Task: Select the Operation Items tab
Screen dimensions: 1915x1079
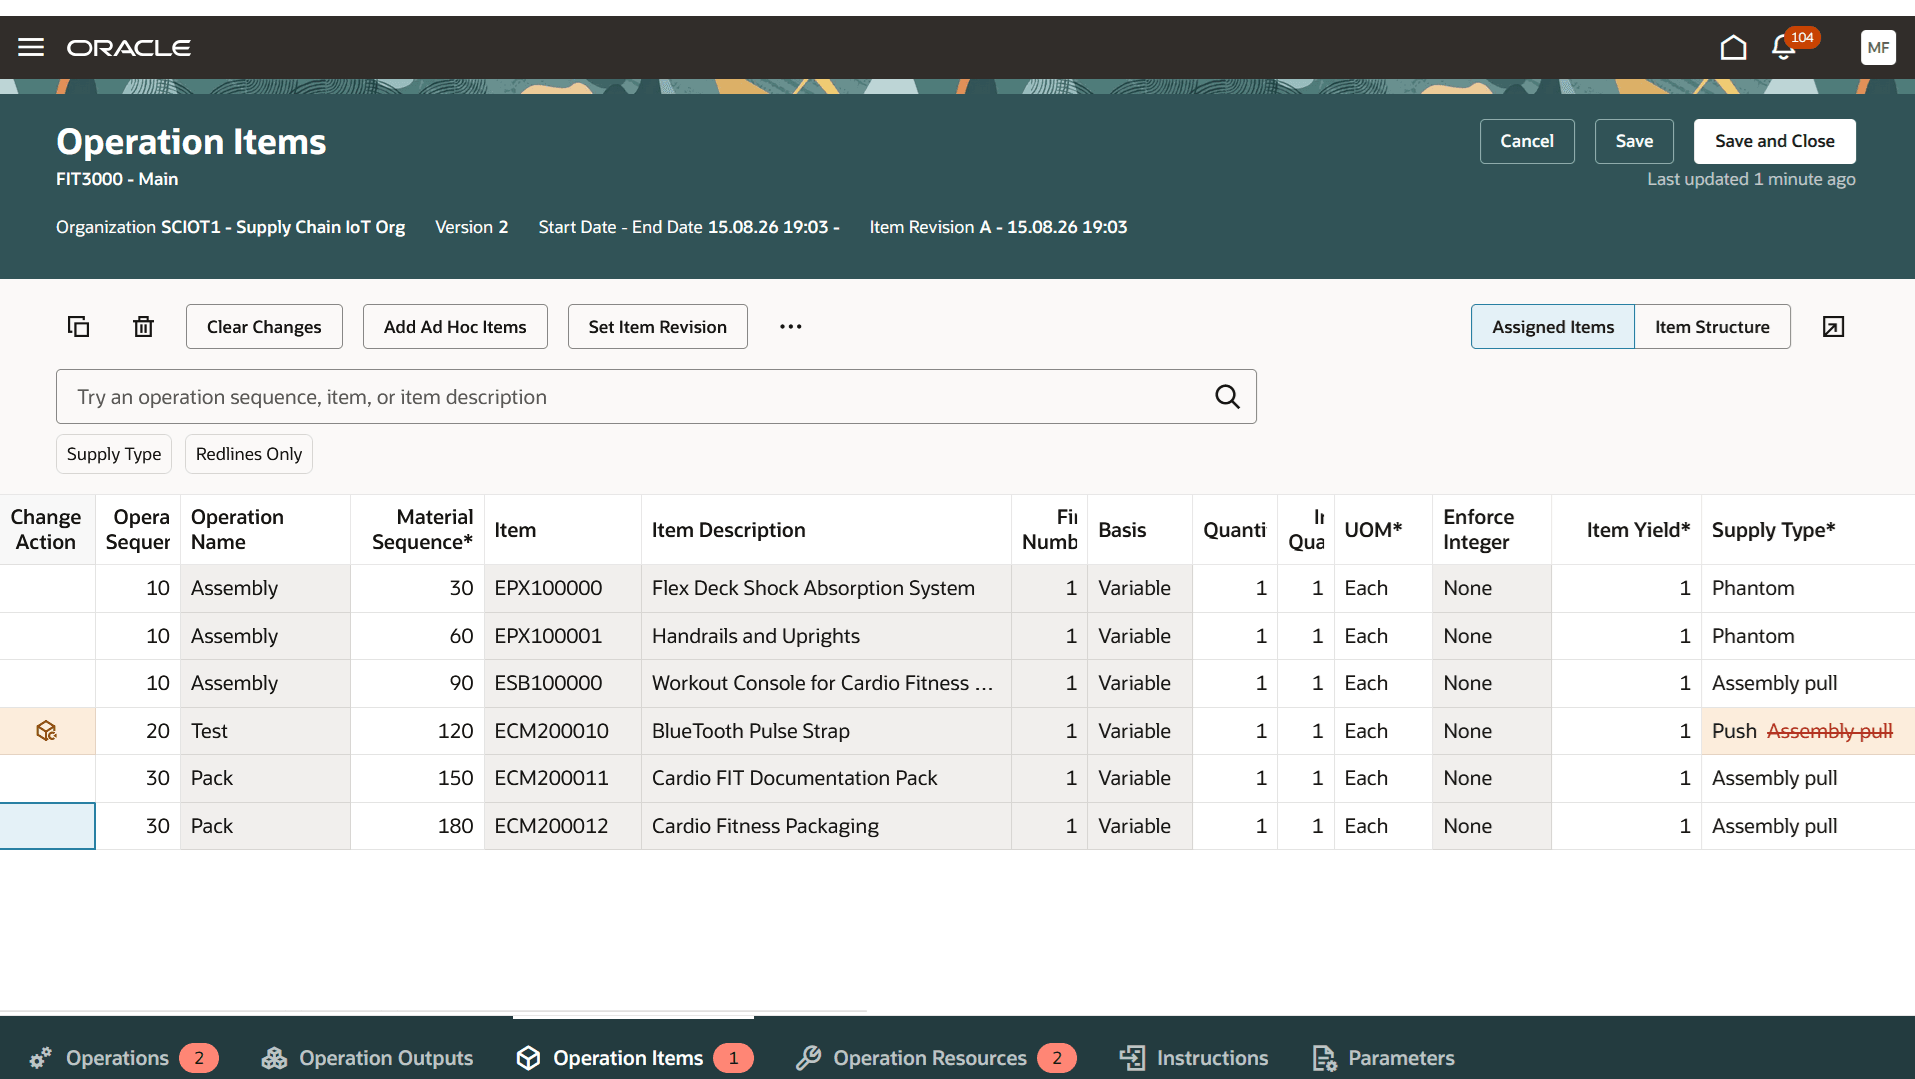Action: click(x=634, y=1058)
